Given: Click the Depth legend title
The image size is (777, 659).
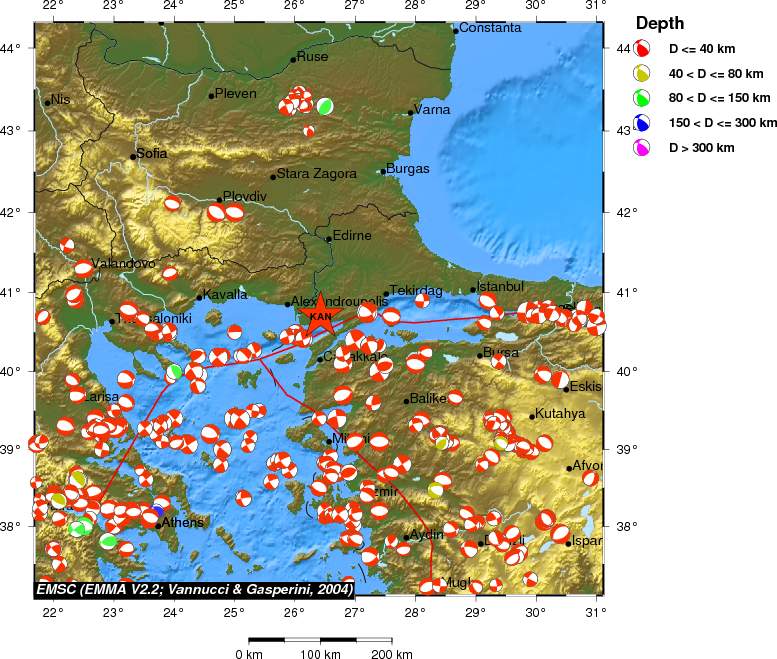Looking at the screenshot, I should (660, 23).
